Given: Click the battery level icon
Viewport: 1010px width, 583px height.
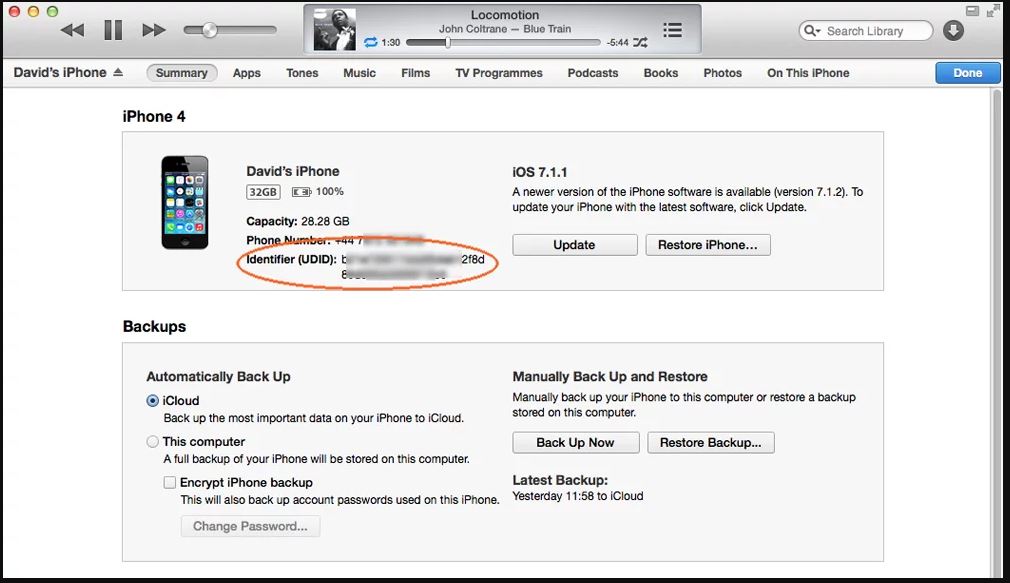Looking at the screenshot, I should [x=301, y=191].
